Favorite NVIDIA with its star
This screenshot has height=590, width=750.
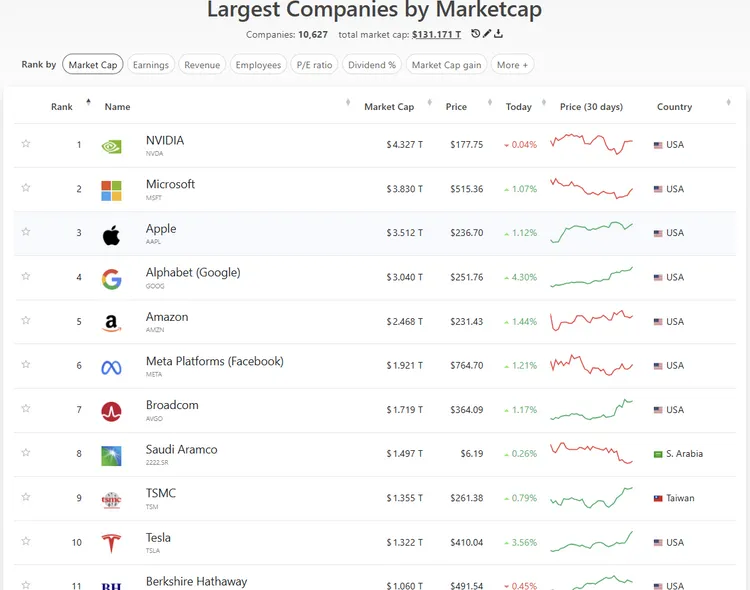pos(26,144)
